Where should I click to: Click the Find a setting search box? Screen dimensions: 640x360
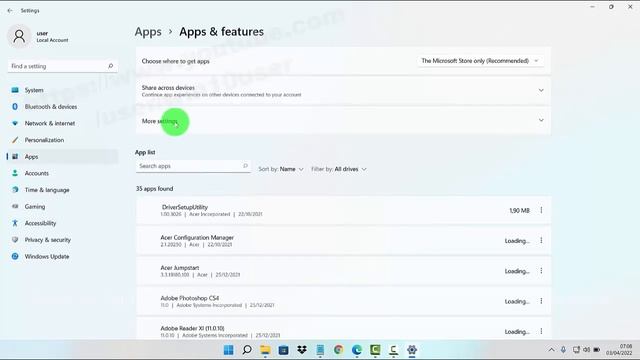point(62,66)
